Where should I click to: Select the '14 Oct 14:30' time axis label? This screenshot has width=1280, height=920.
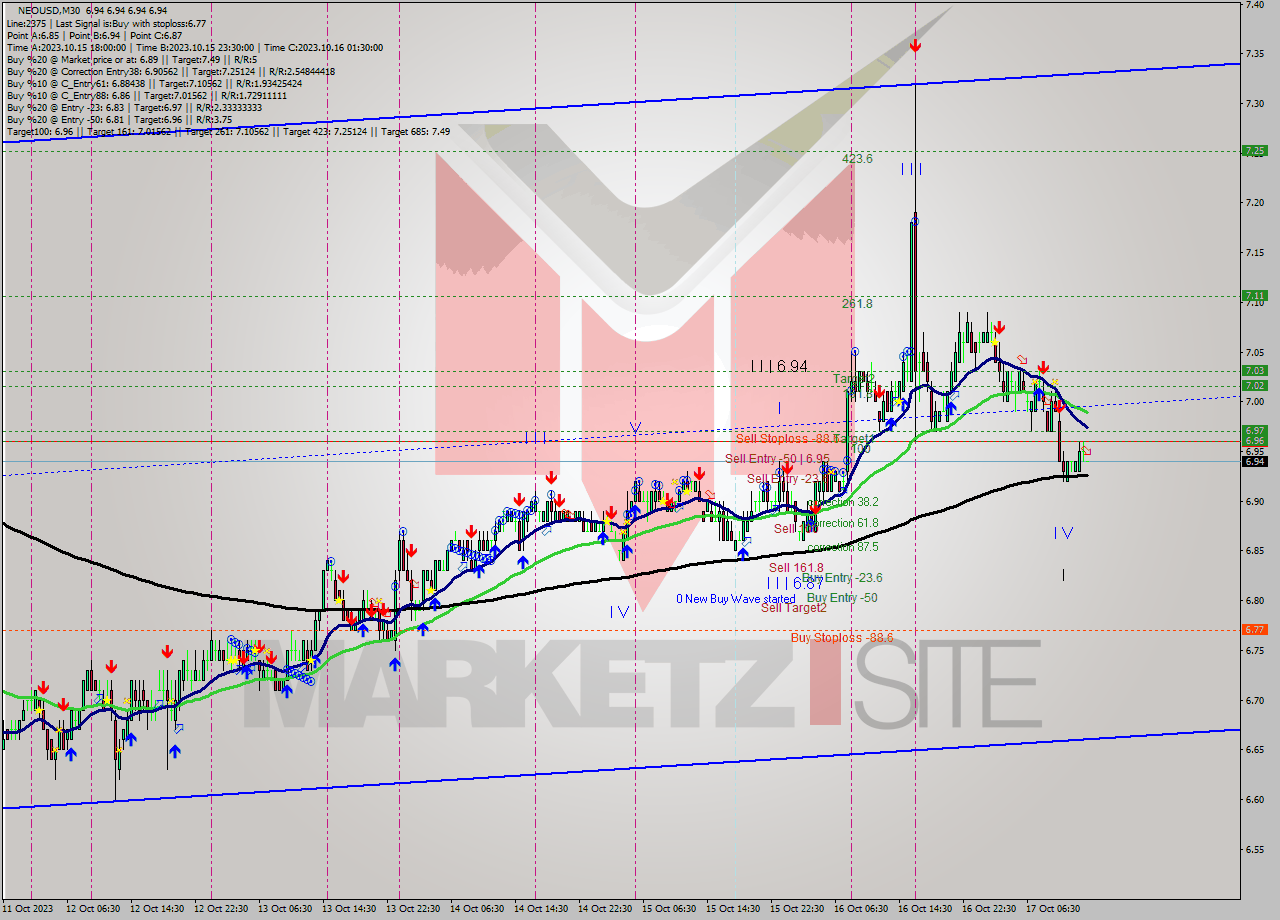543,909
